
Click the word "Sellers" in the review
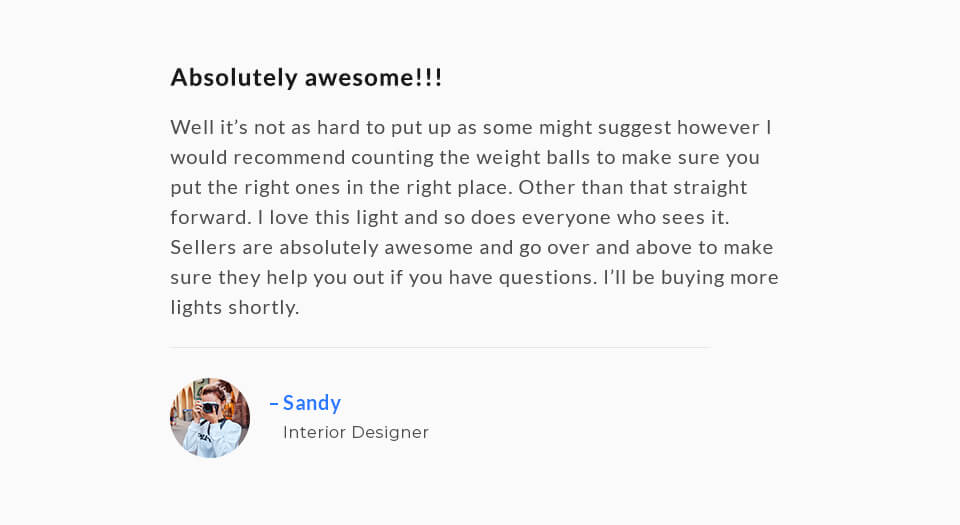(x=203, y=248)
